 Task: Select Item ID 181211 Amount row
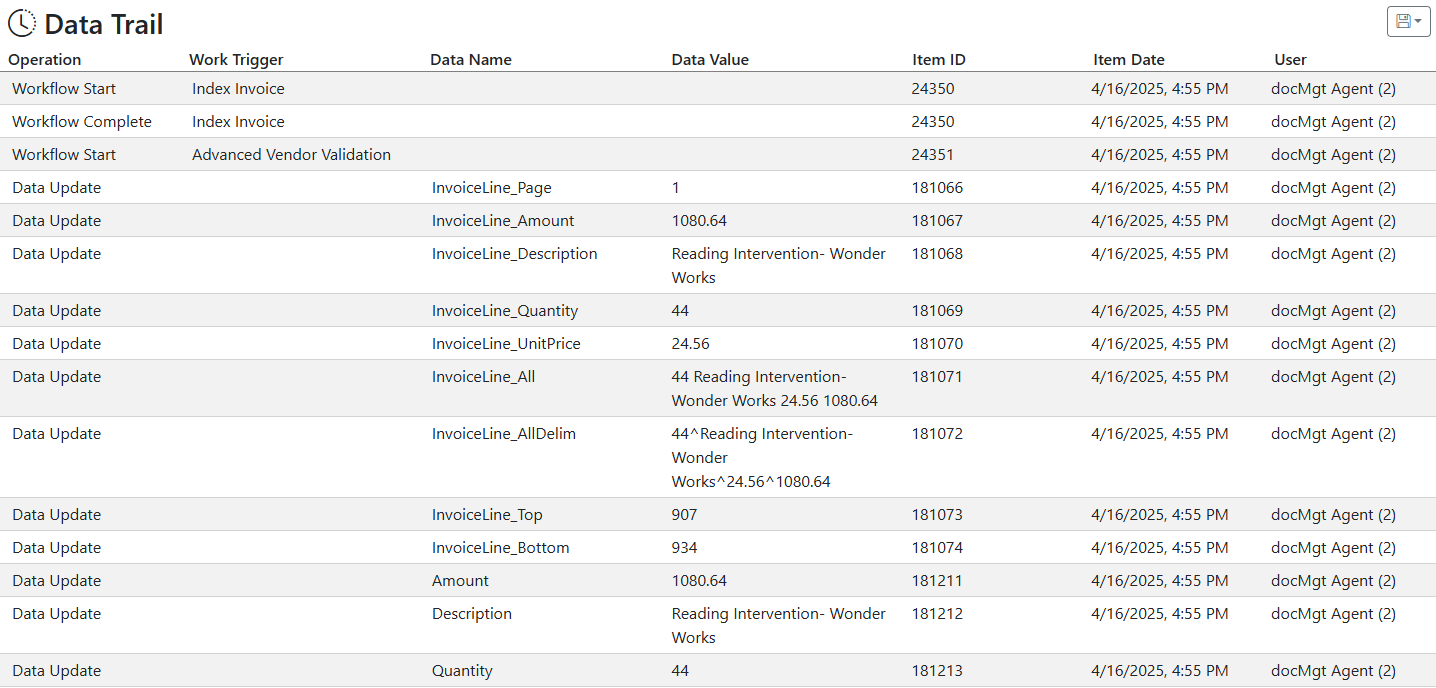click(x=718, y=580)
